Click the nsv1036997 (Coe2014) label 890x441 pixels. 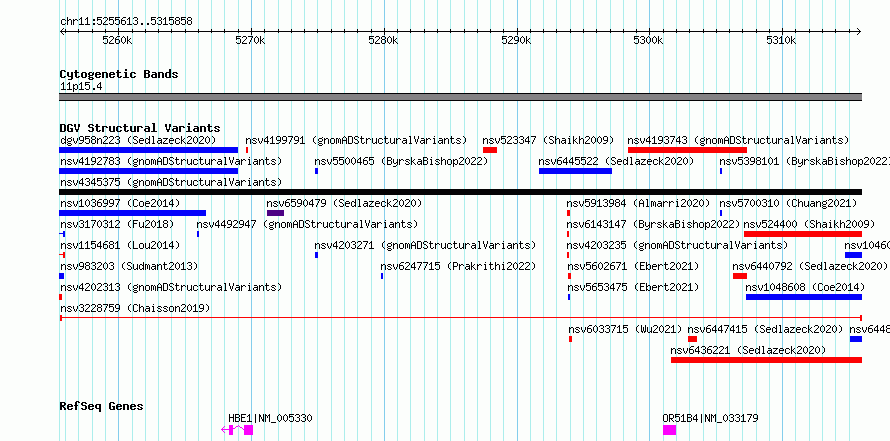[120, 203]
